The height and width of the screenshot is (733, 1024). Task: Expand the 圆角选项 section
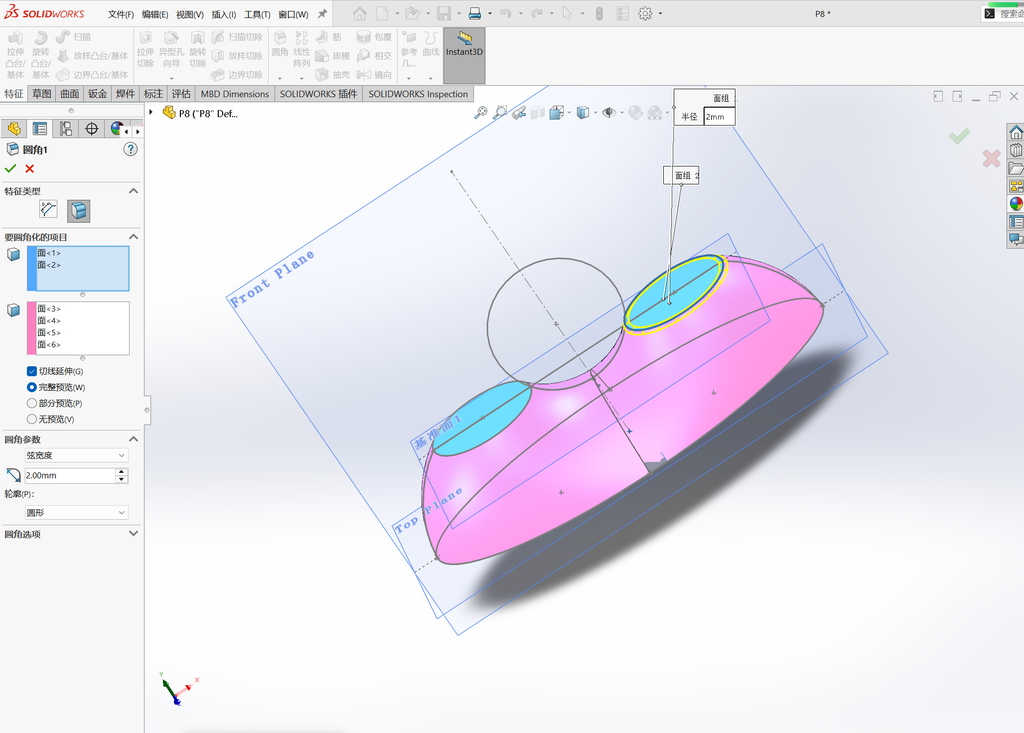click(133, 534)
